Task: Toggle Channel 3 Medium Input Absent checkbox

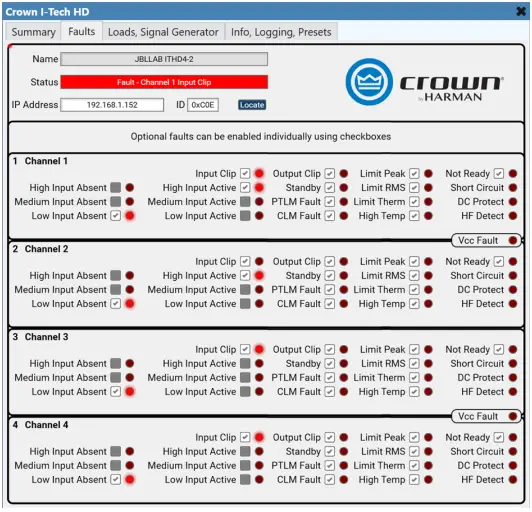Action: point(116,378)
